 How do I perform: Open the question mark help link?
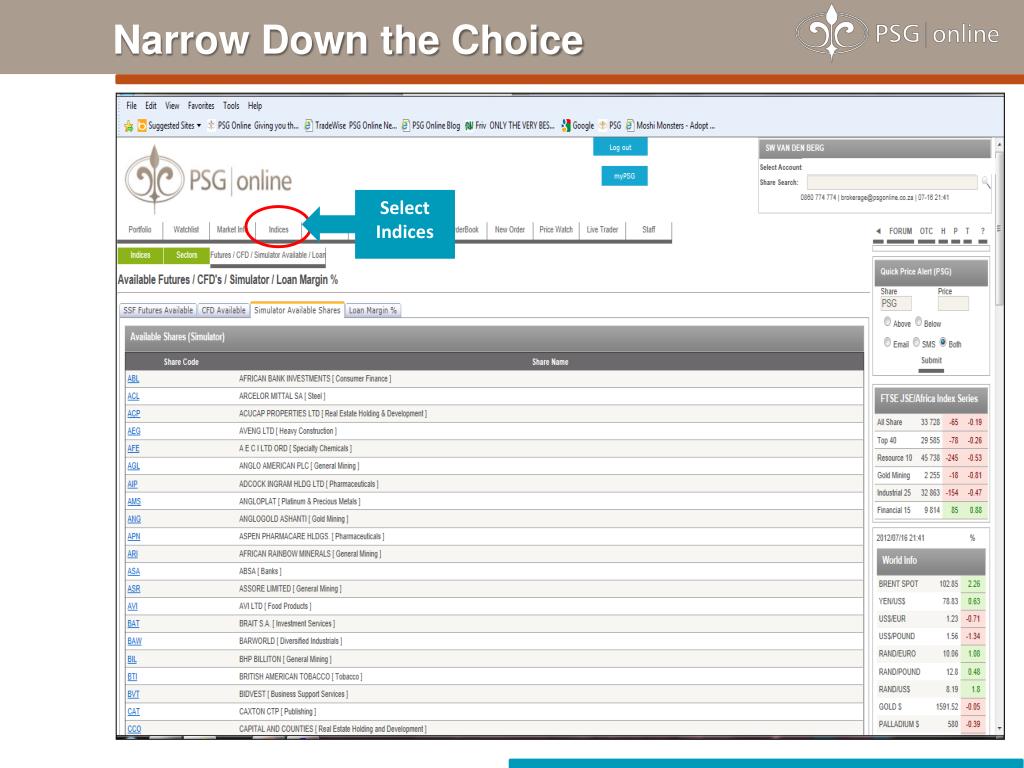pyautogui.click(x=982, y=231)
